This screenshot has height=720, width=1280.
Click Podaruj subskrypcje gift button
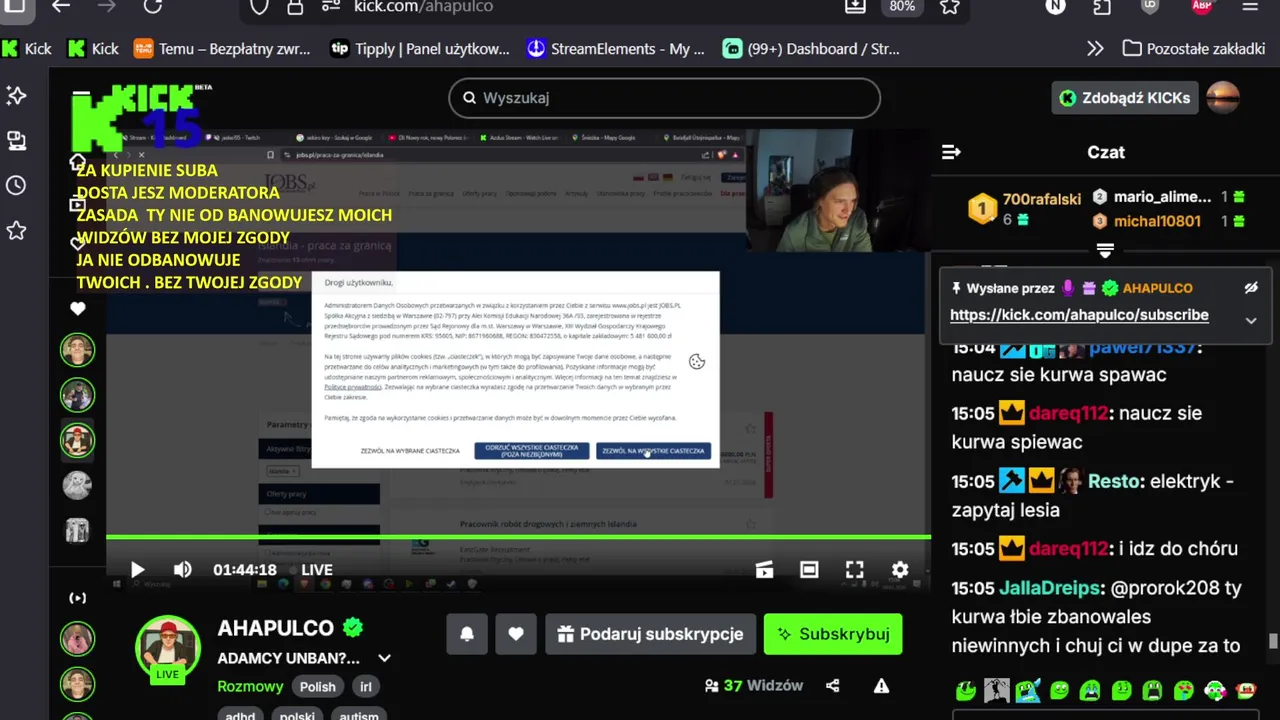pyautogui.click(x=650, y=634)
